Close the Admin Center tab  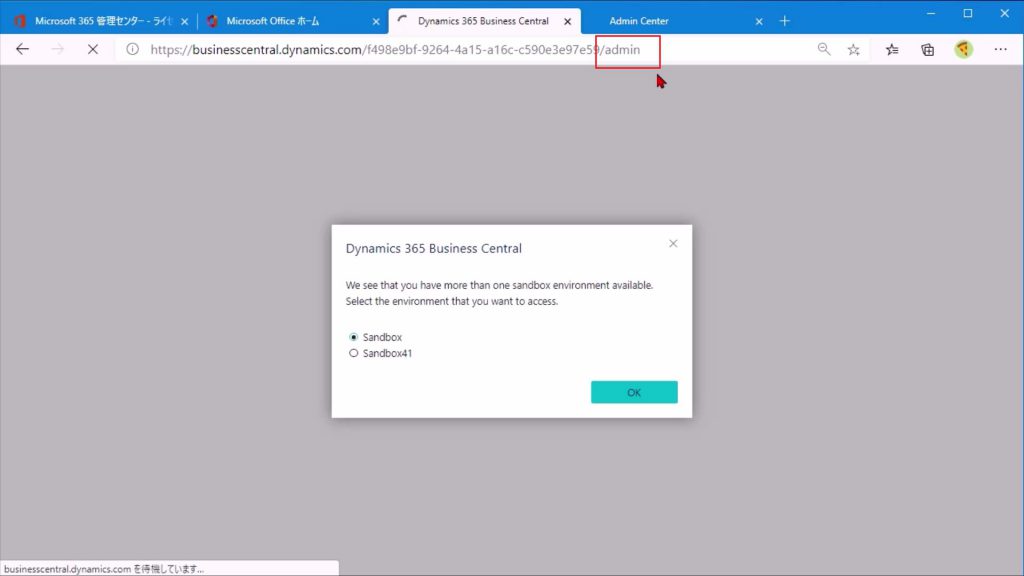coord(759,21)
